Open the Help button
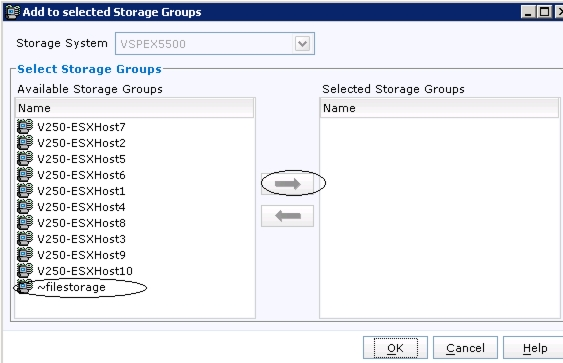 [535, 348]
